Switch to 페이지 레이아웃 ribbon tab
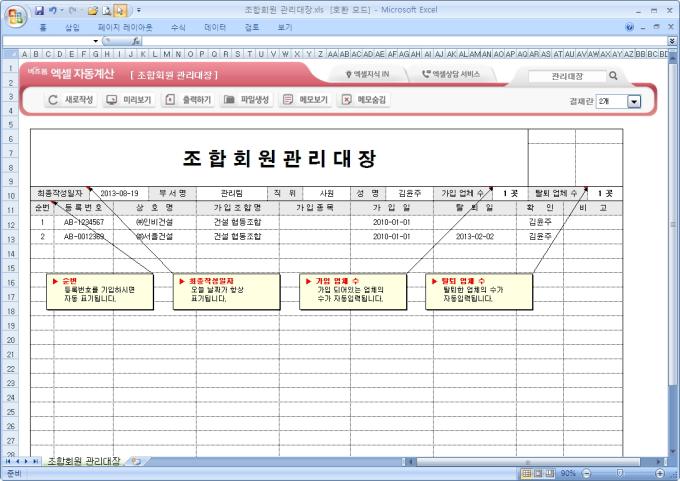The image size is (680, 481). [125, 28]
